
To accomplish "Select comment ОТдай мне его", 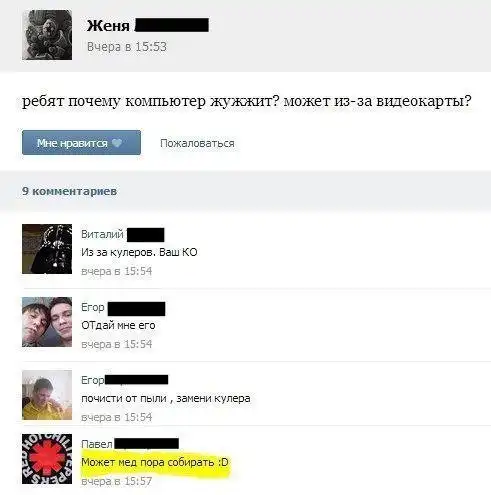I will click(x=118, y=325).
